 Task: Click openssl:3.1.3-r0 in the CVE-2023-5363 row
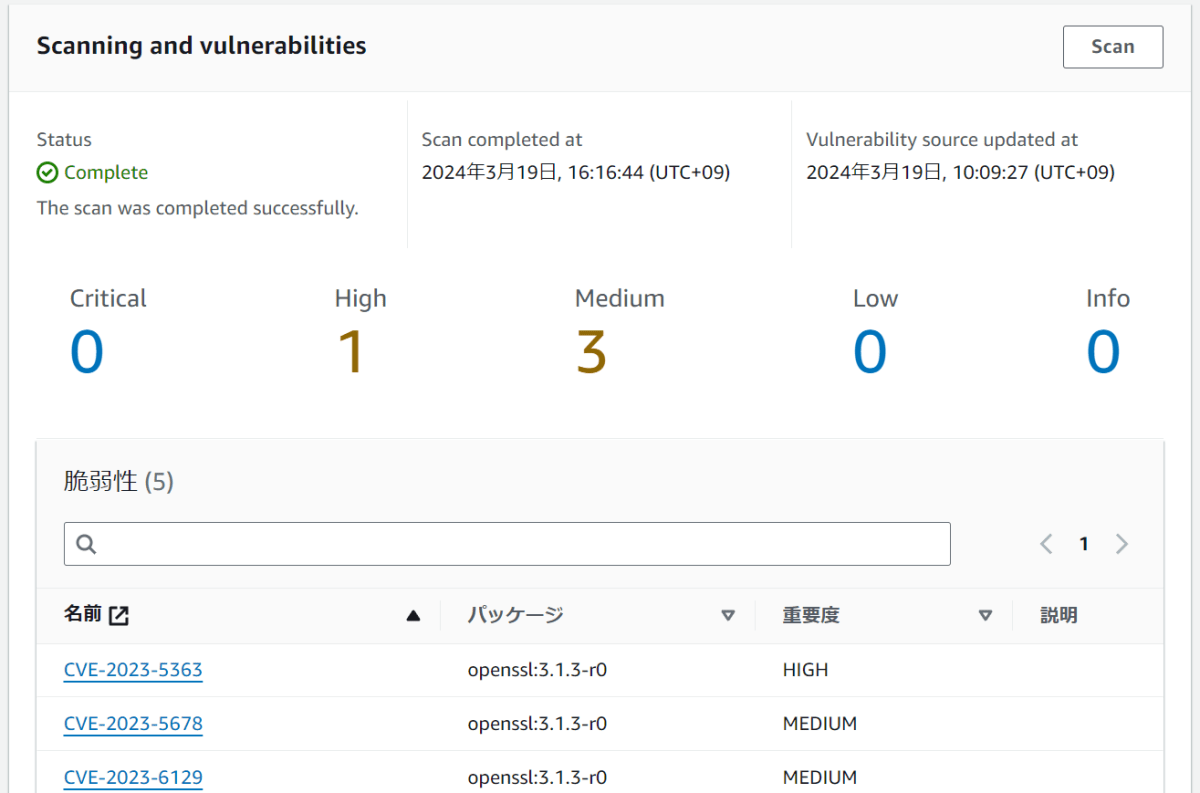[x=537, y=670]
